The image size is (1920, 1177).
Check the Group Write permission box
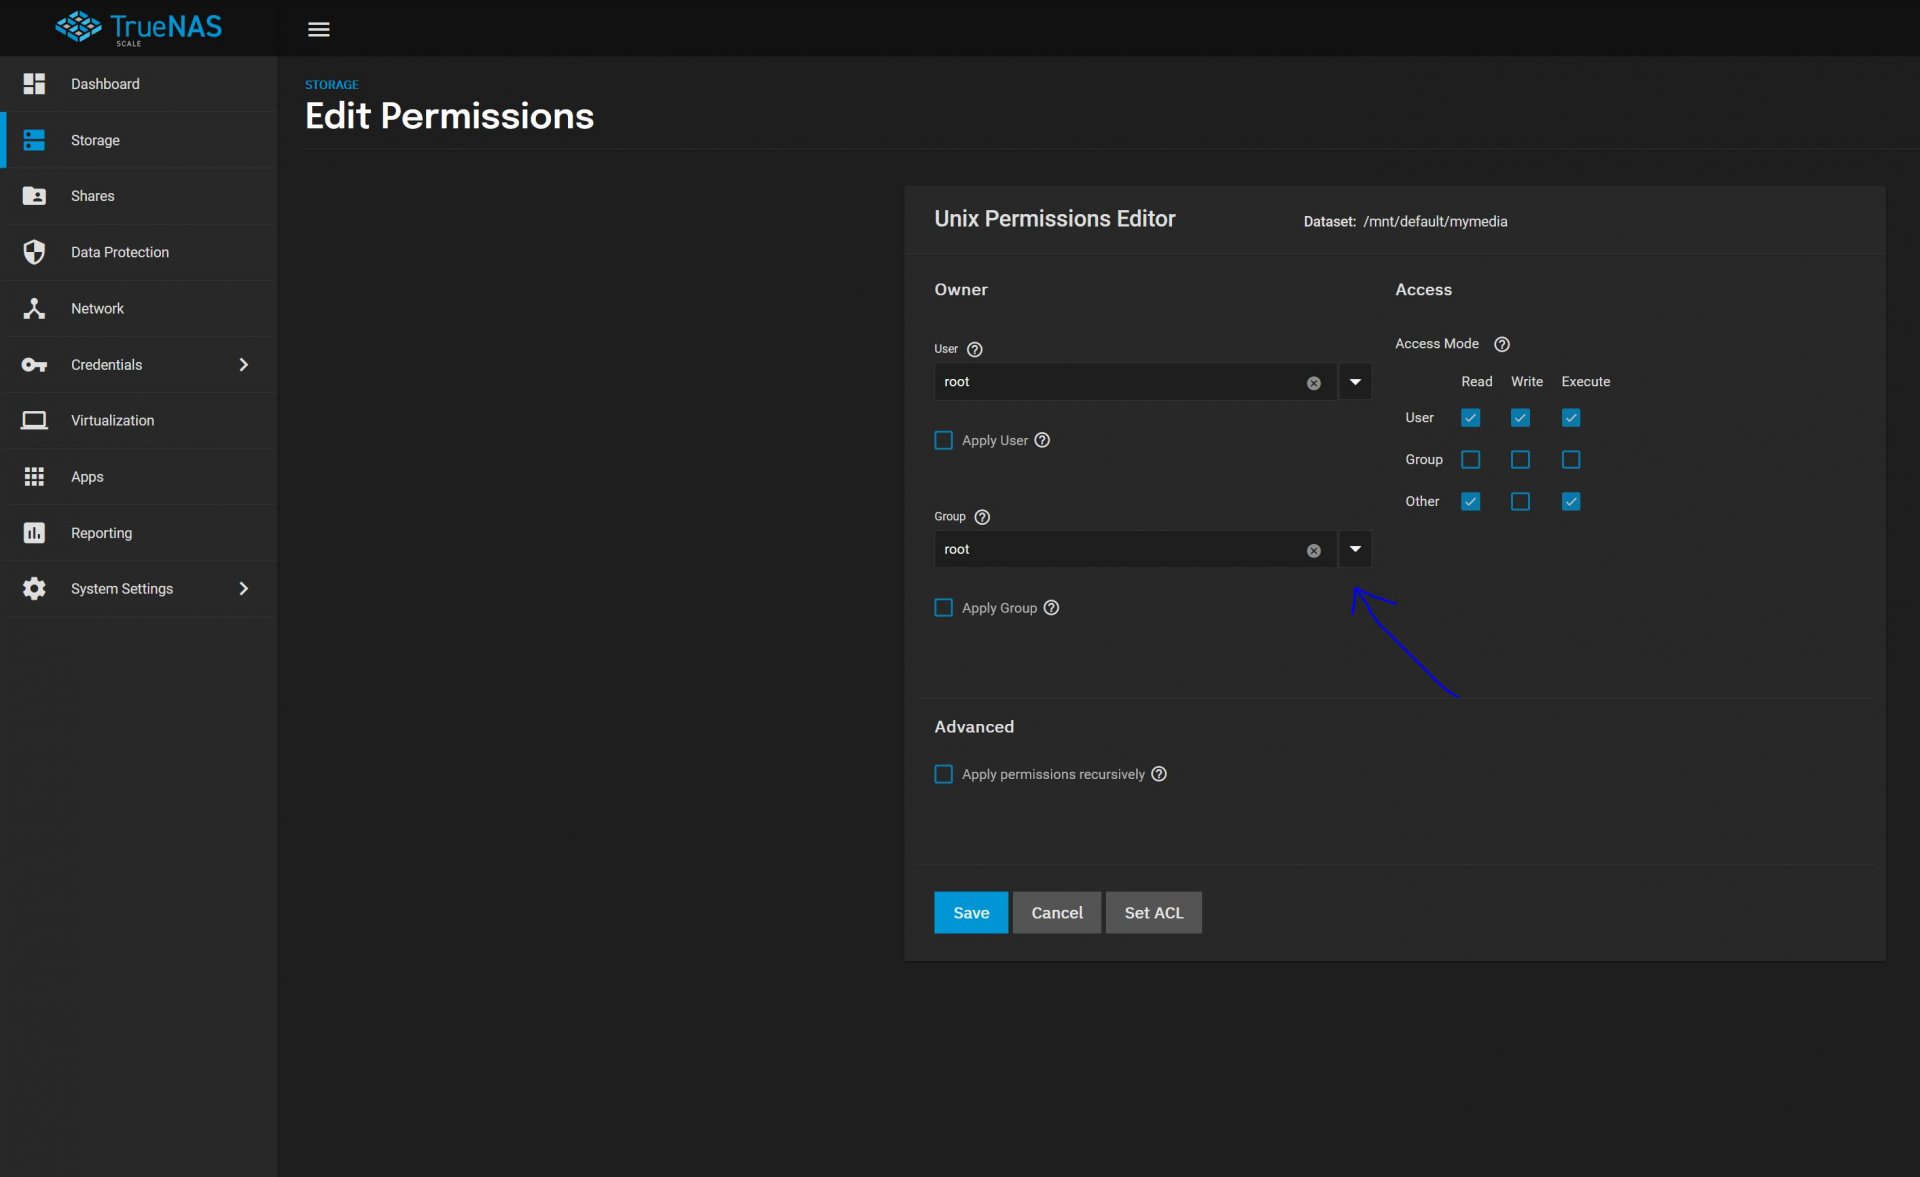(x=1520, y=460)
